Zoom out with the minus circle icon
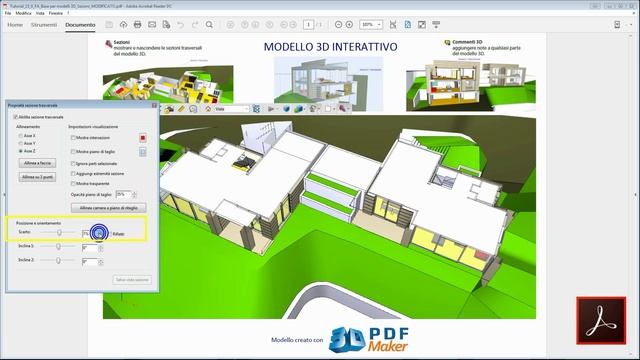This screenshot has height=360, width=640. point(338,24)
